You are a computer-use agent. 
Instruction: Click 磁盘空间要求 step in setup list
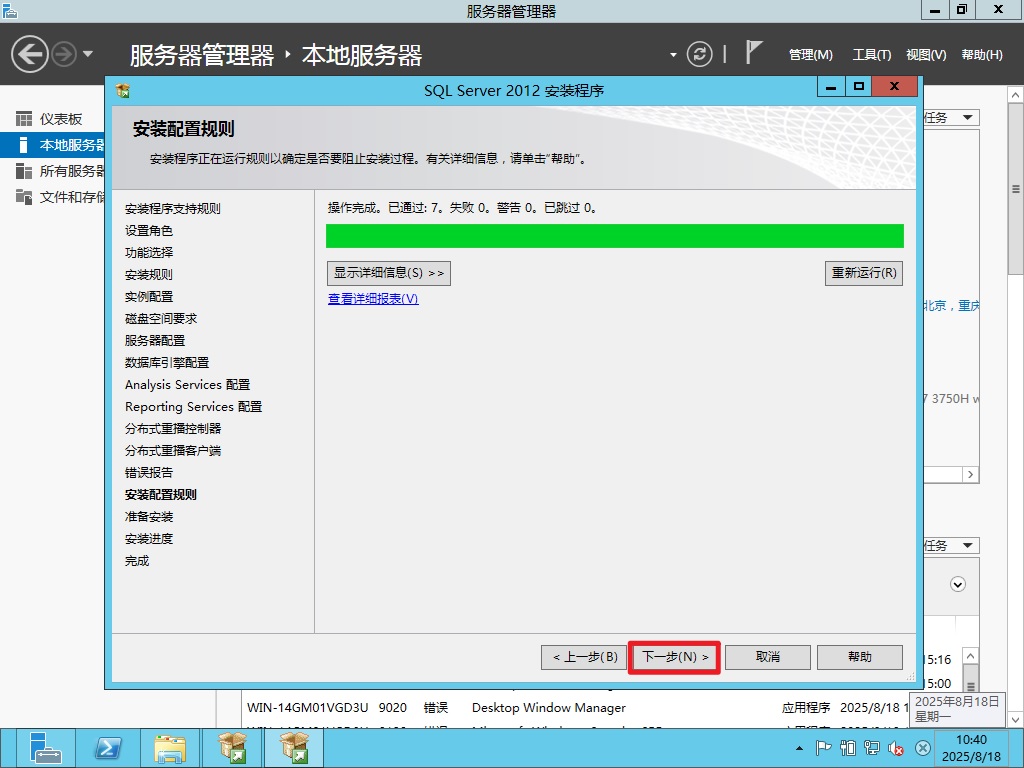click(x=161, y=319)
